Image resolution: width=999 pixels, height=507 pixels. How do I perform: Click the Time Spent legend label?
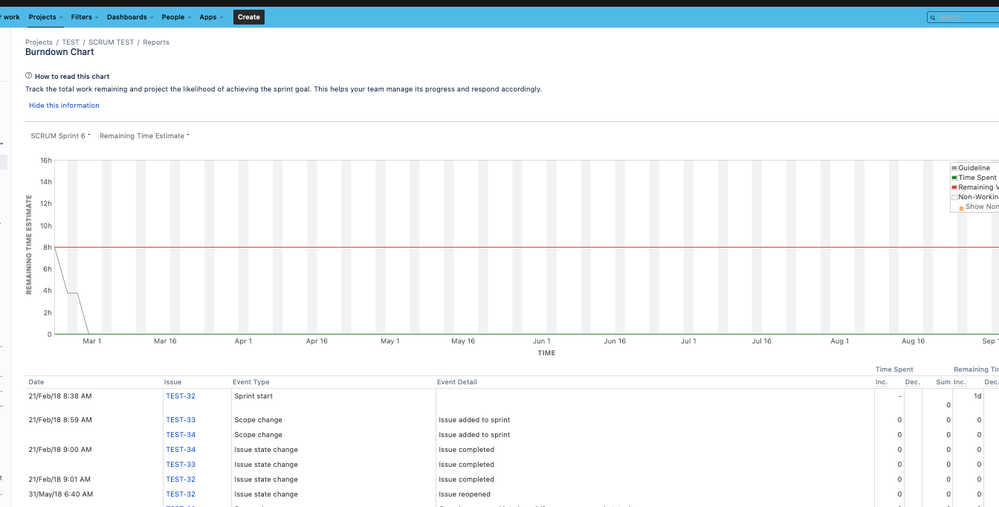click(x=977, y=178)
